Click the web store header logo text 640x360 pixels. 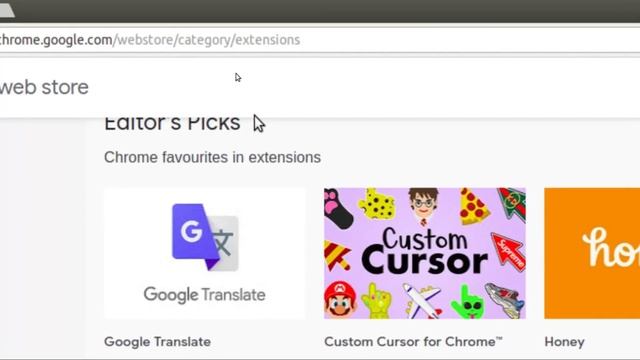[x=44, y=87]
